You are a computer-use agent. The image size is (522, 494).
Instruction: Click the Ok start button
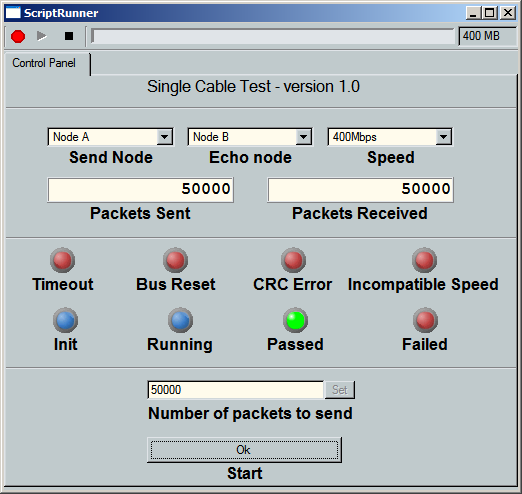coord(244,450)
